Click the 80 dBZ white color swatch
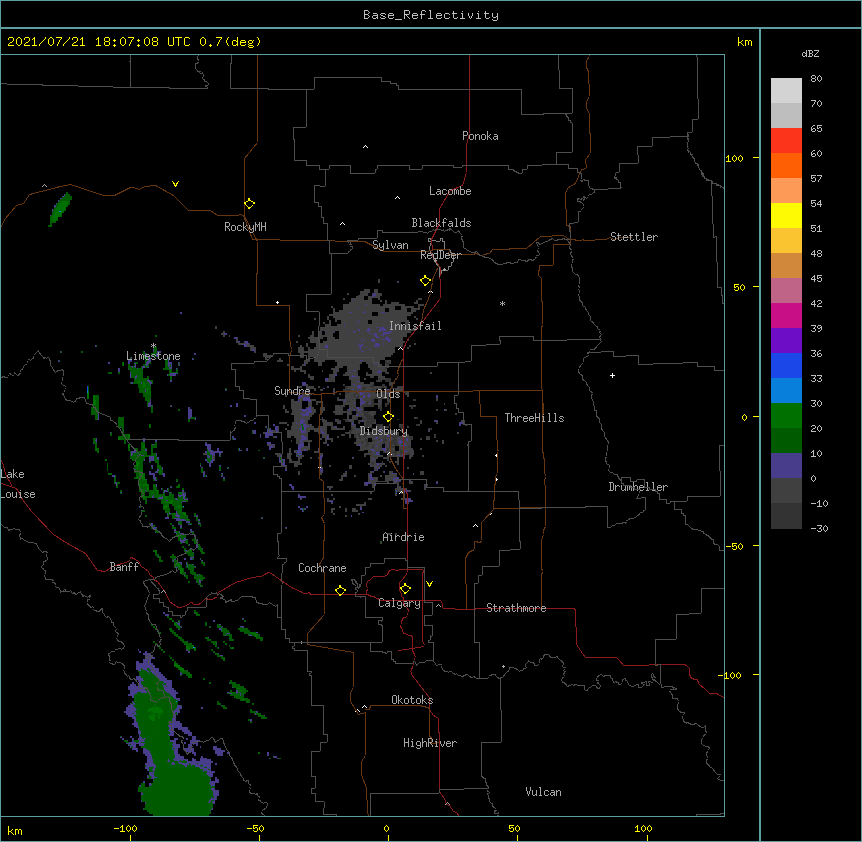The image size is (862, 842). [786, 90]
